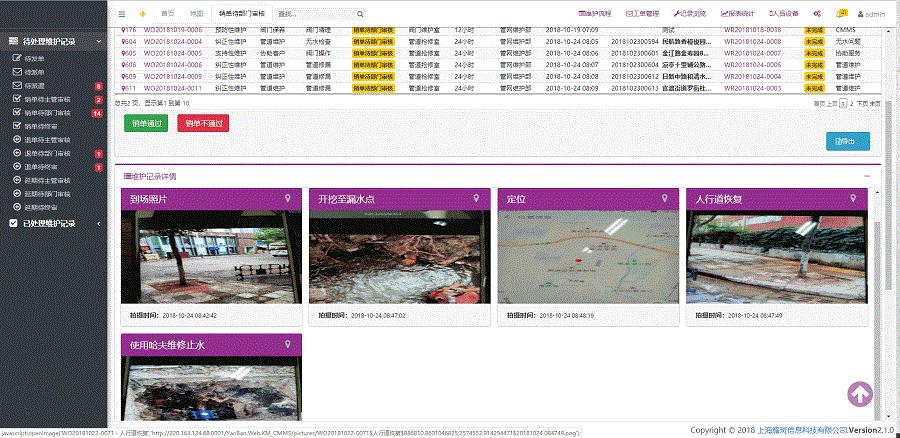Switch to the 地图 tab

click(x=196, y=14)
